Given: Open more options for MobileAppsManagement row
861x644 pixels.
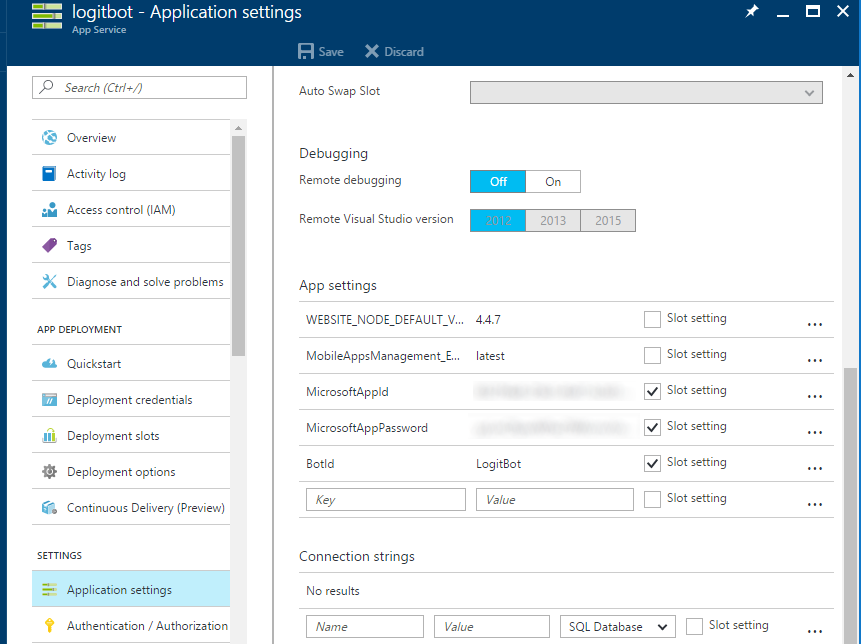Looking at the screenshot, I should tap(815, 361).
